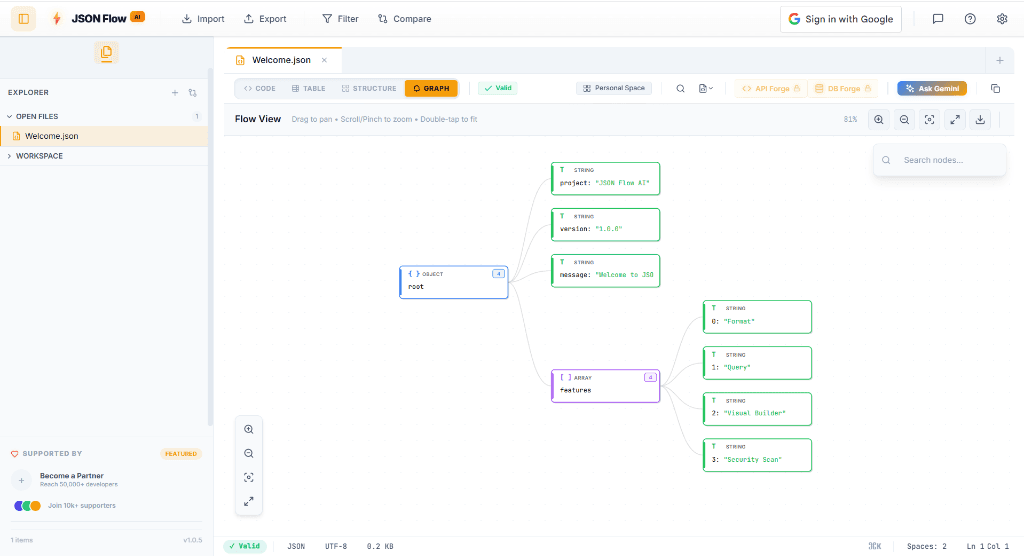Open the settings gear icon
The width and height of the screenshot is (1024, 556).
(x=1002, y=19)
